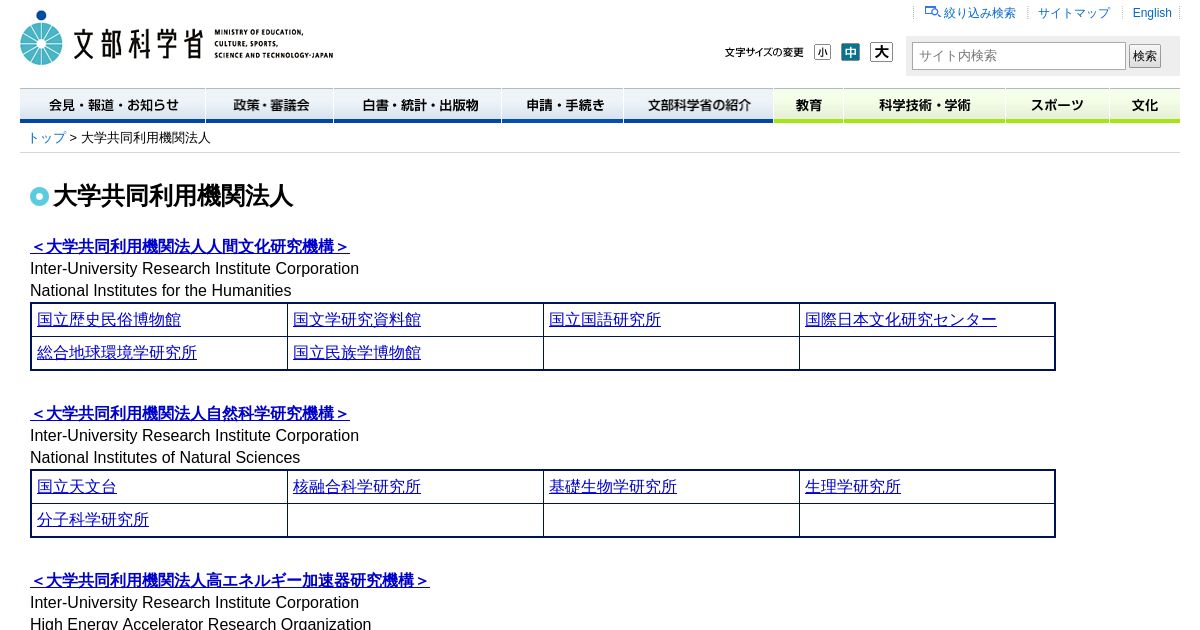Image resolution: width=1200 pixels, height=630 pixels.
Task: Open 政策・審議会 menu
Action: pos(270,105)
